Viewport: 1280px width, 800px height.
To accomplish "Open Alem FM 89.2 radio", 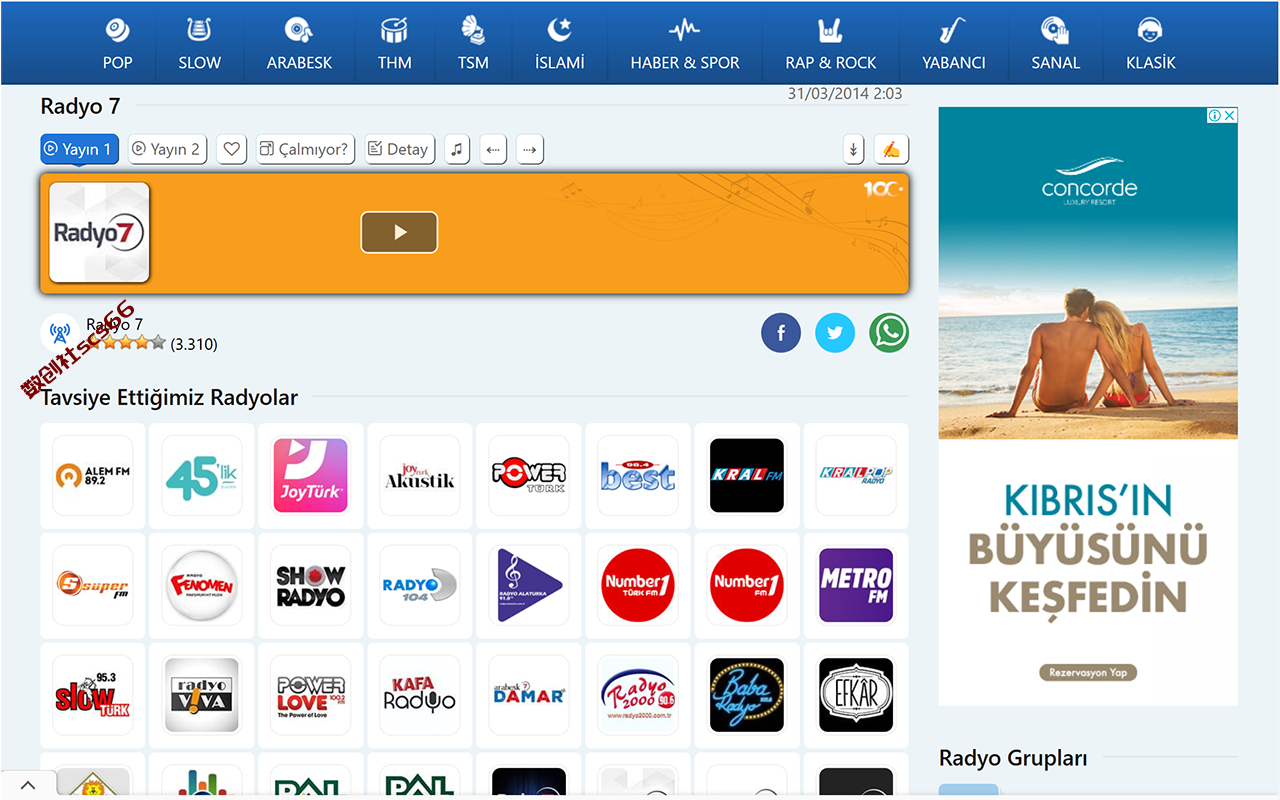I will click(x=93, y=475).
